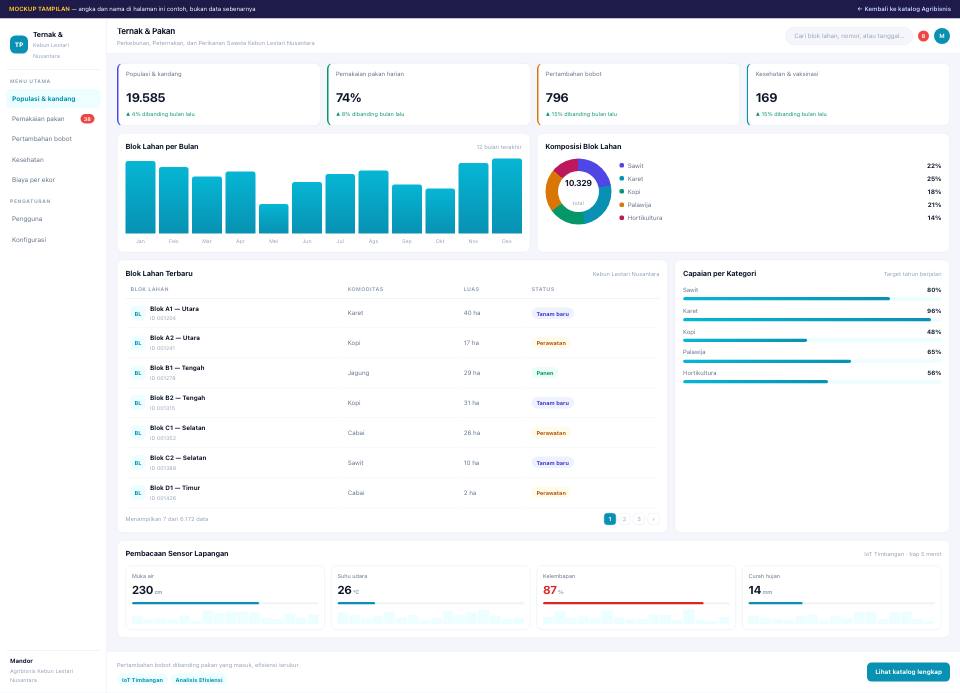
Task: Click the Karet 25% legend row
Action: tap(780, 179)
